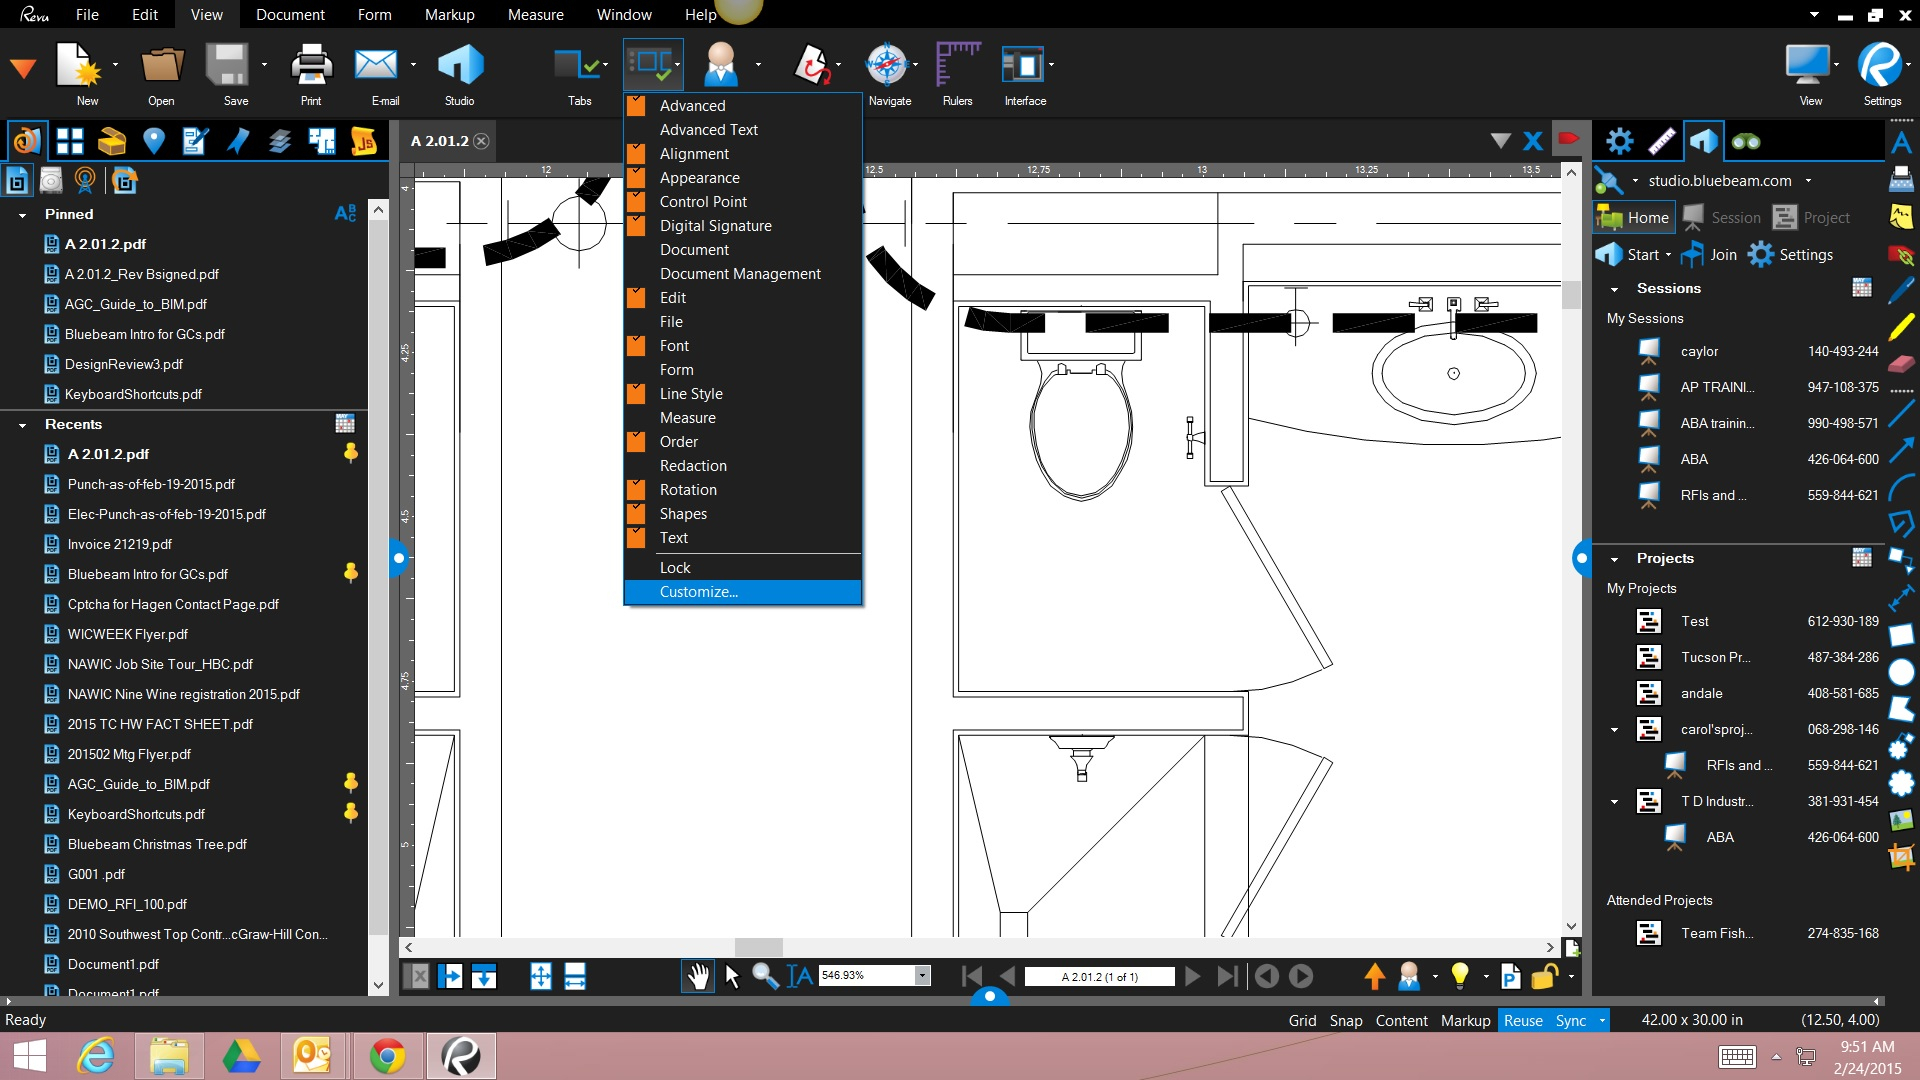1920x1080 pixels.
Task: Toggle the Snap status bar button
Action: coord(1345,1020)
